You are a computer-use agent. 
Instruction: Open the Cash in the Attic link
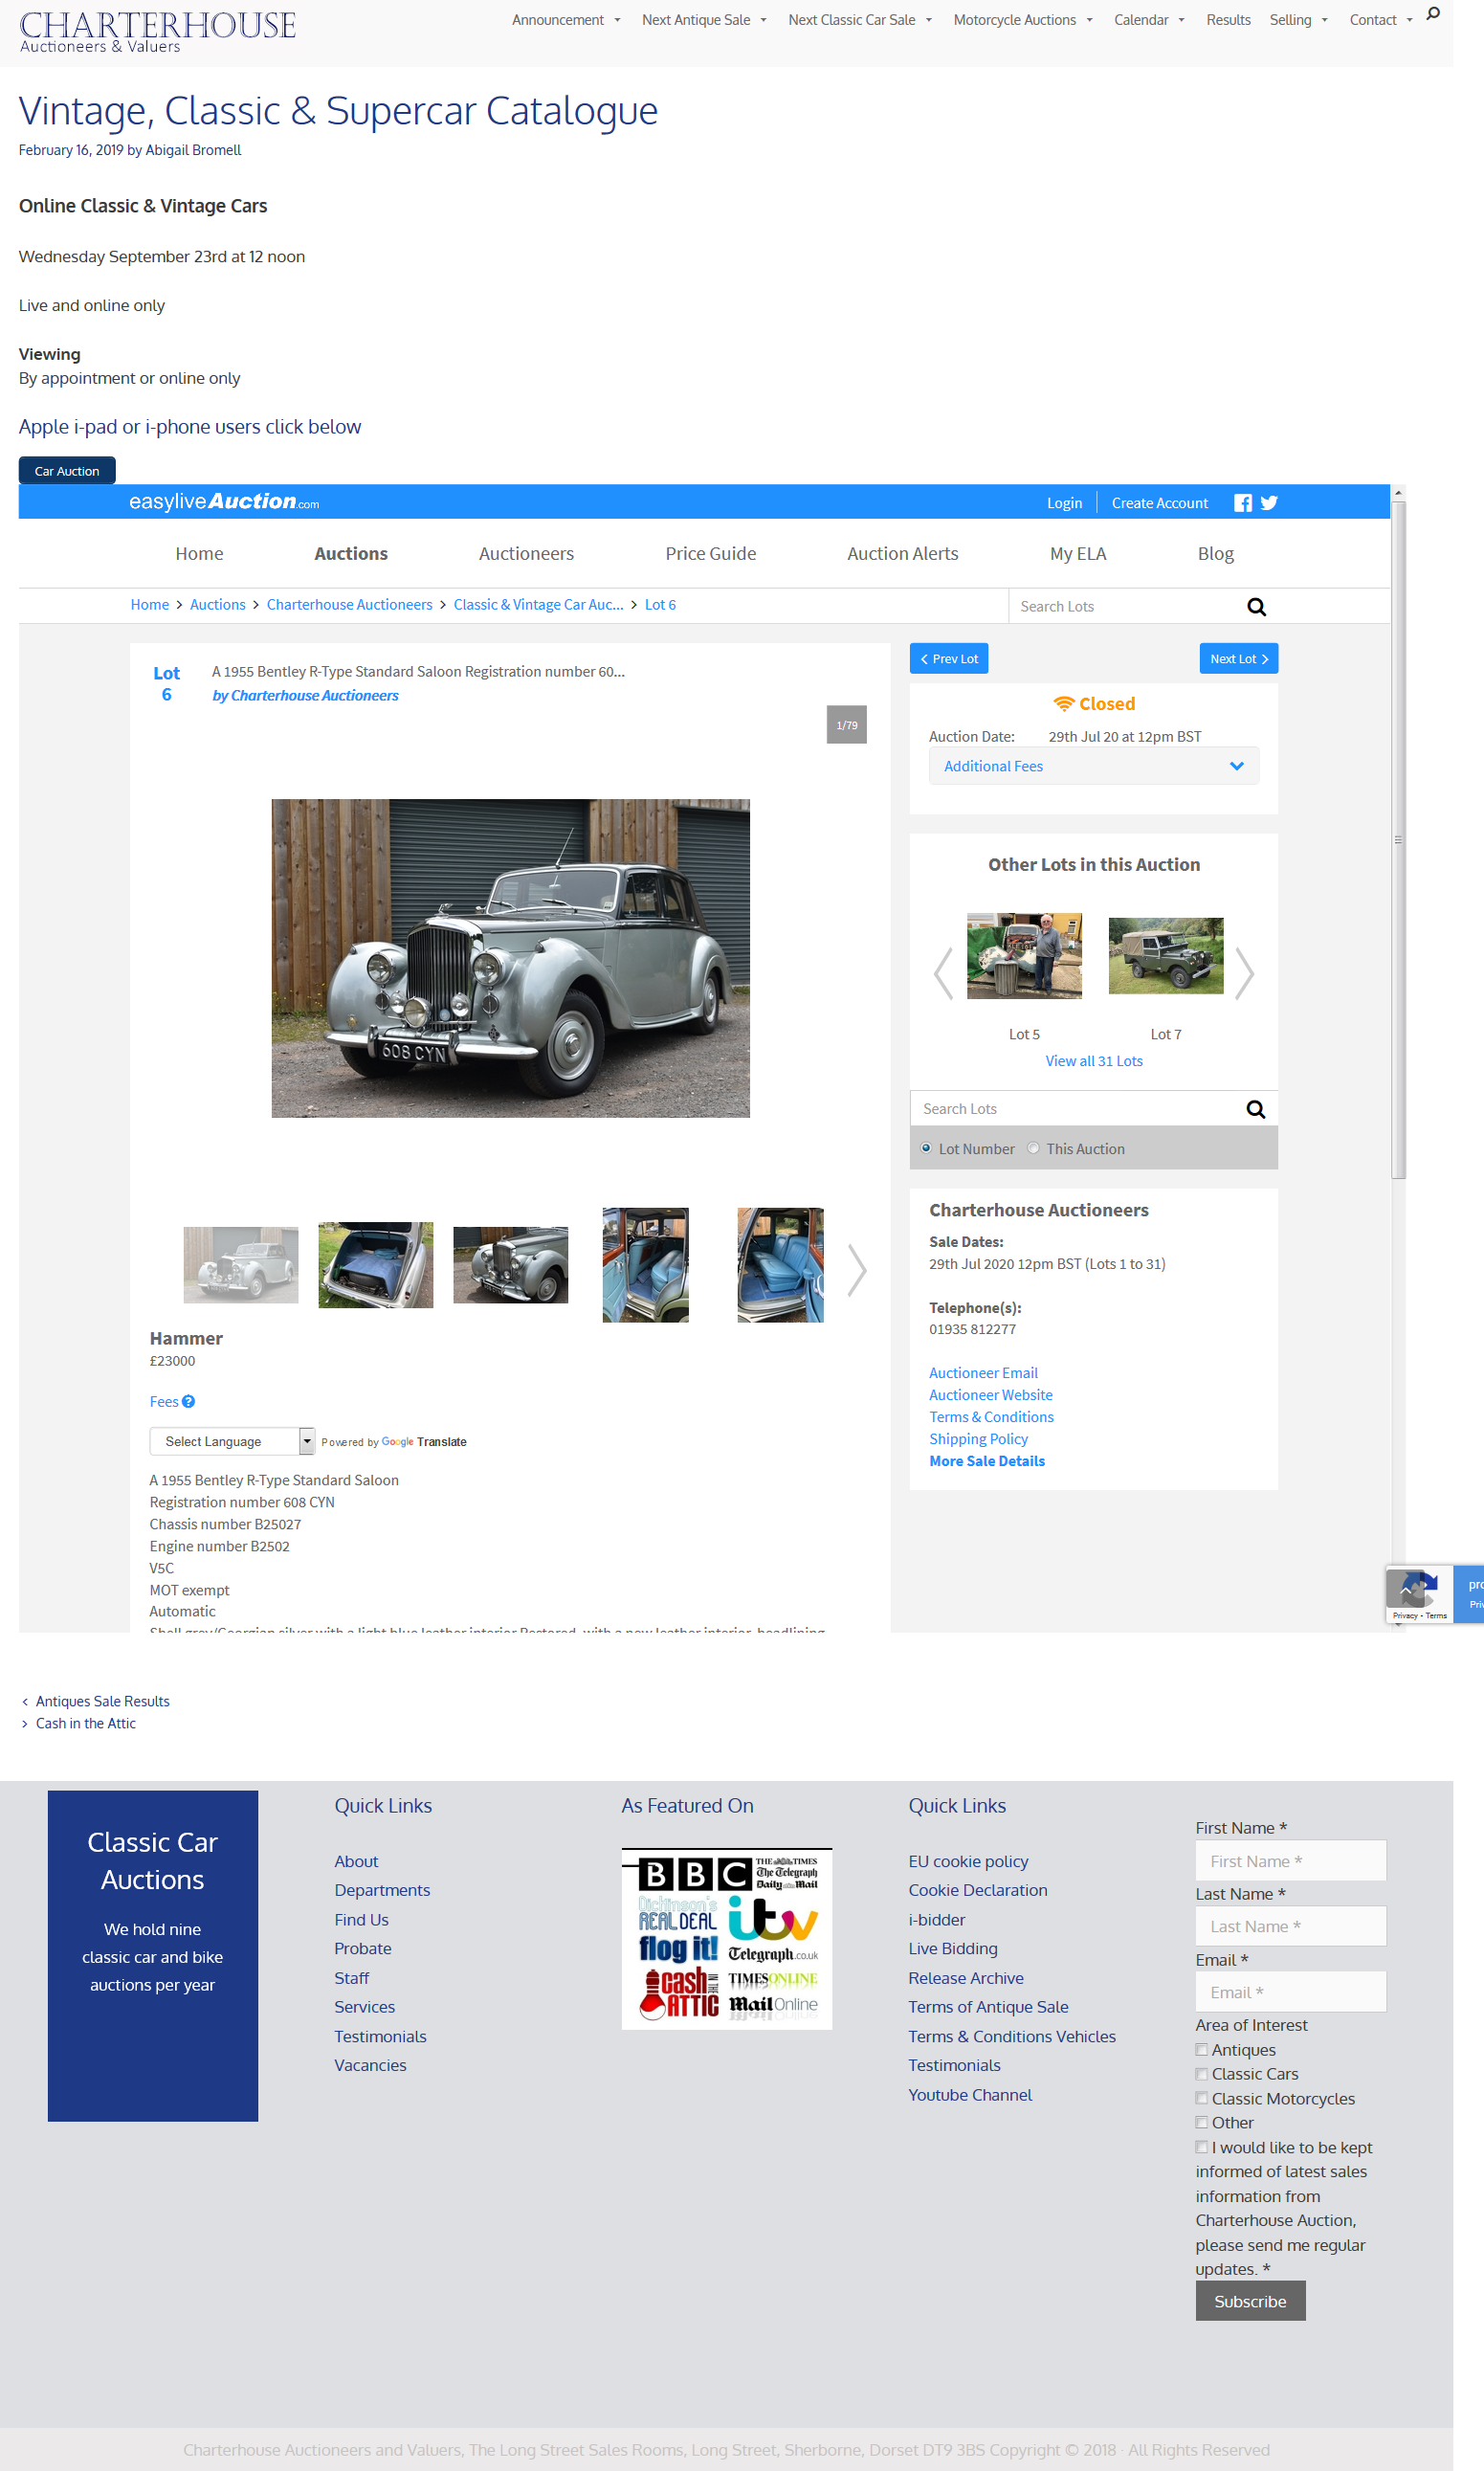point(85,1723)
